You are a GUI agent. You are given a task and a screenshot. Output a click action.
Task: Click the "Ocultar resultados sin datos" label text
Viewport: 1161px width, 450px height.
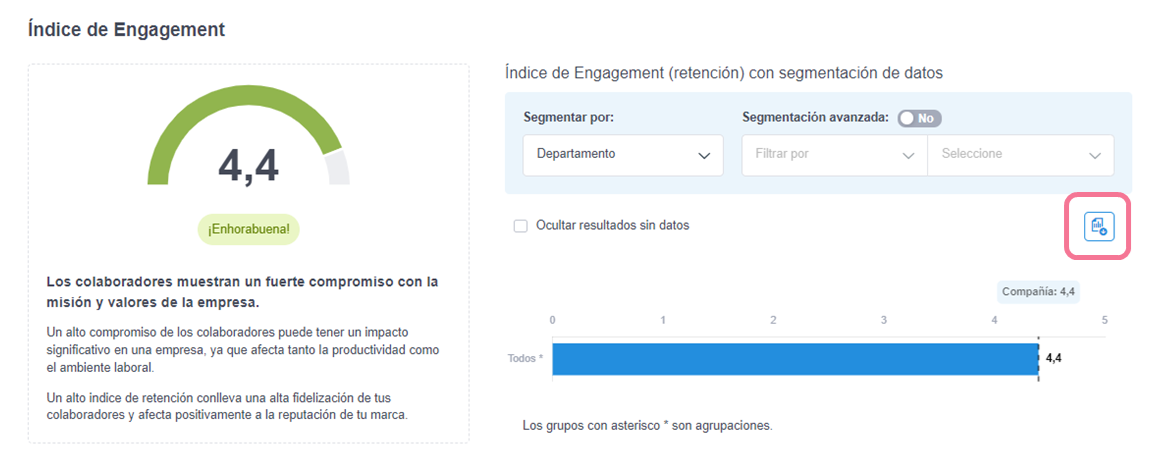pos(612,226)
